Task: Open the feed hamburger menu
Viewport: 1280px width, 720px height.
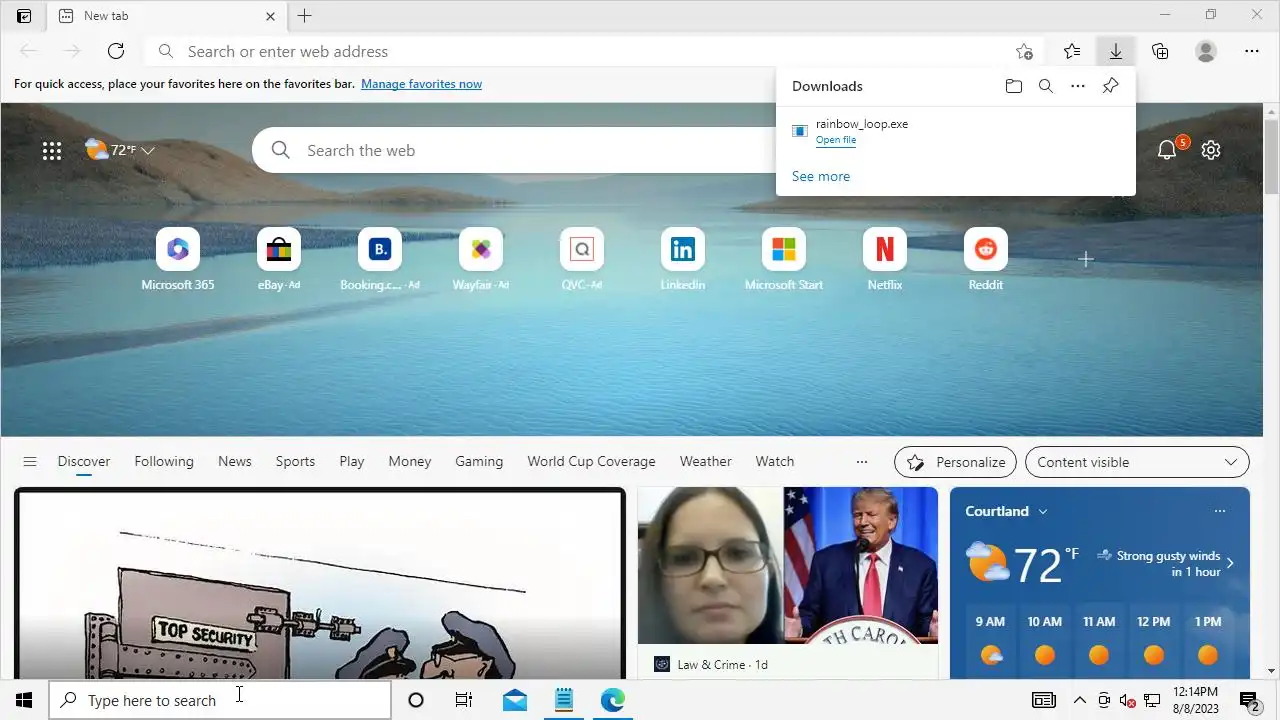Action: coord(30,461)
